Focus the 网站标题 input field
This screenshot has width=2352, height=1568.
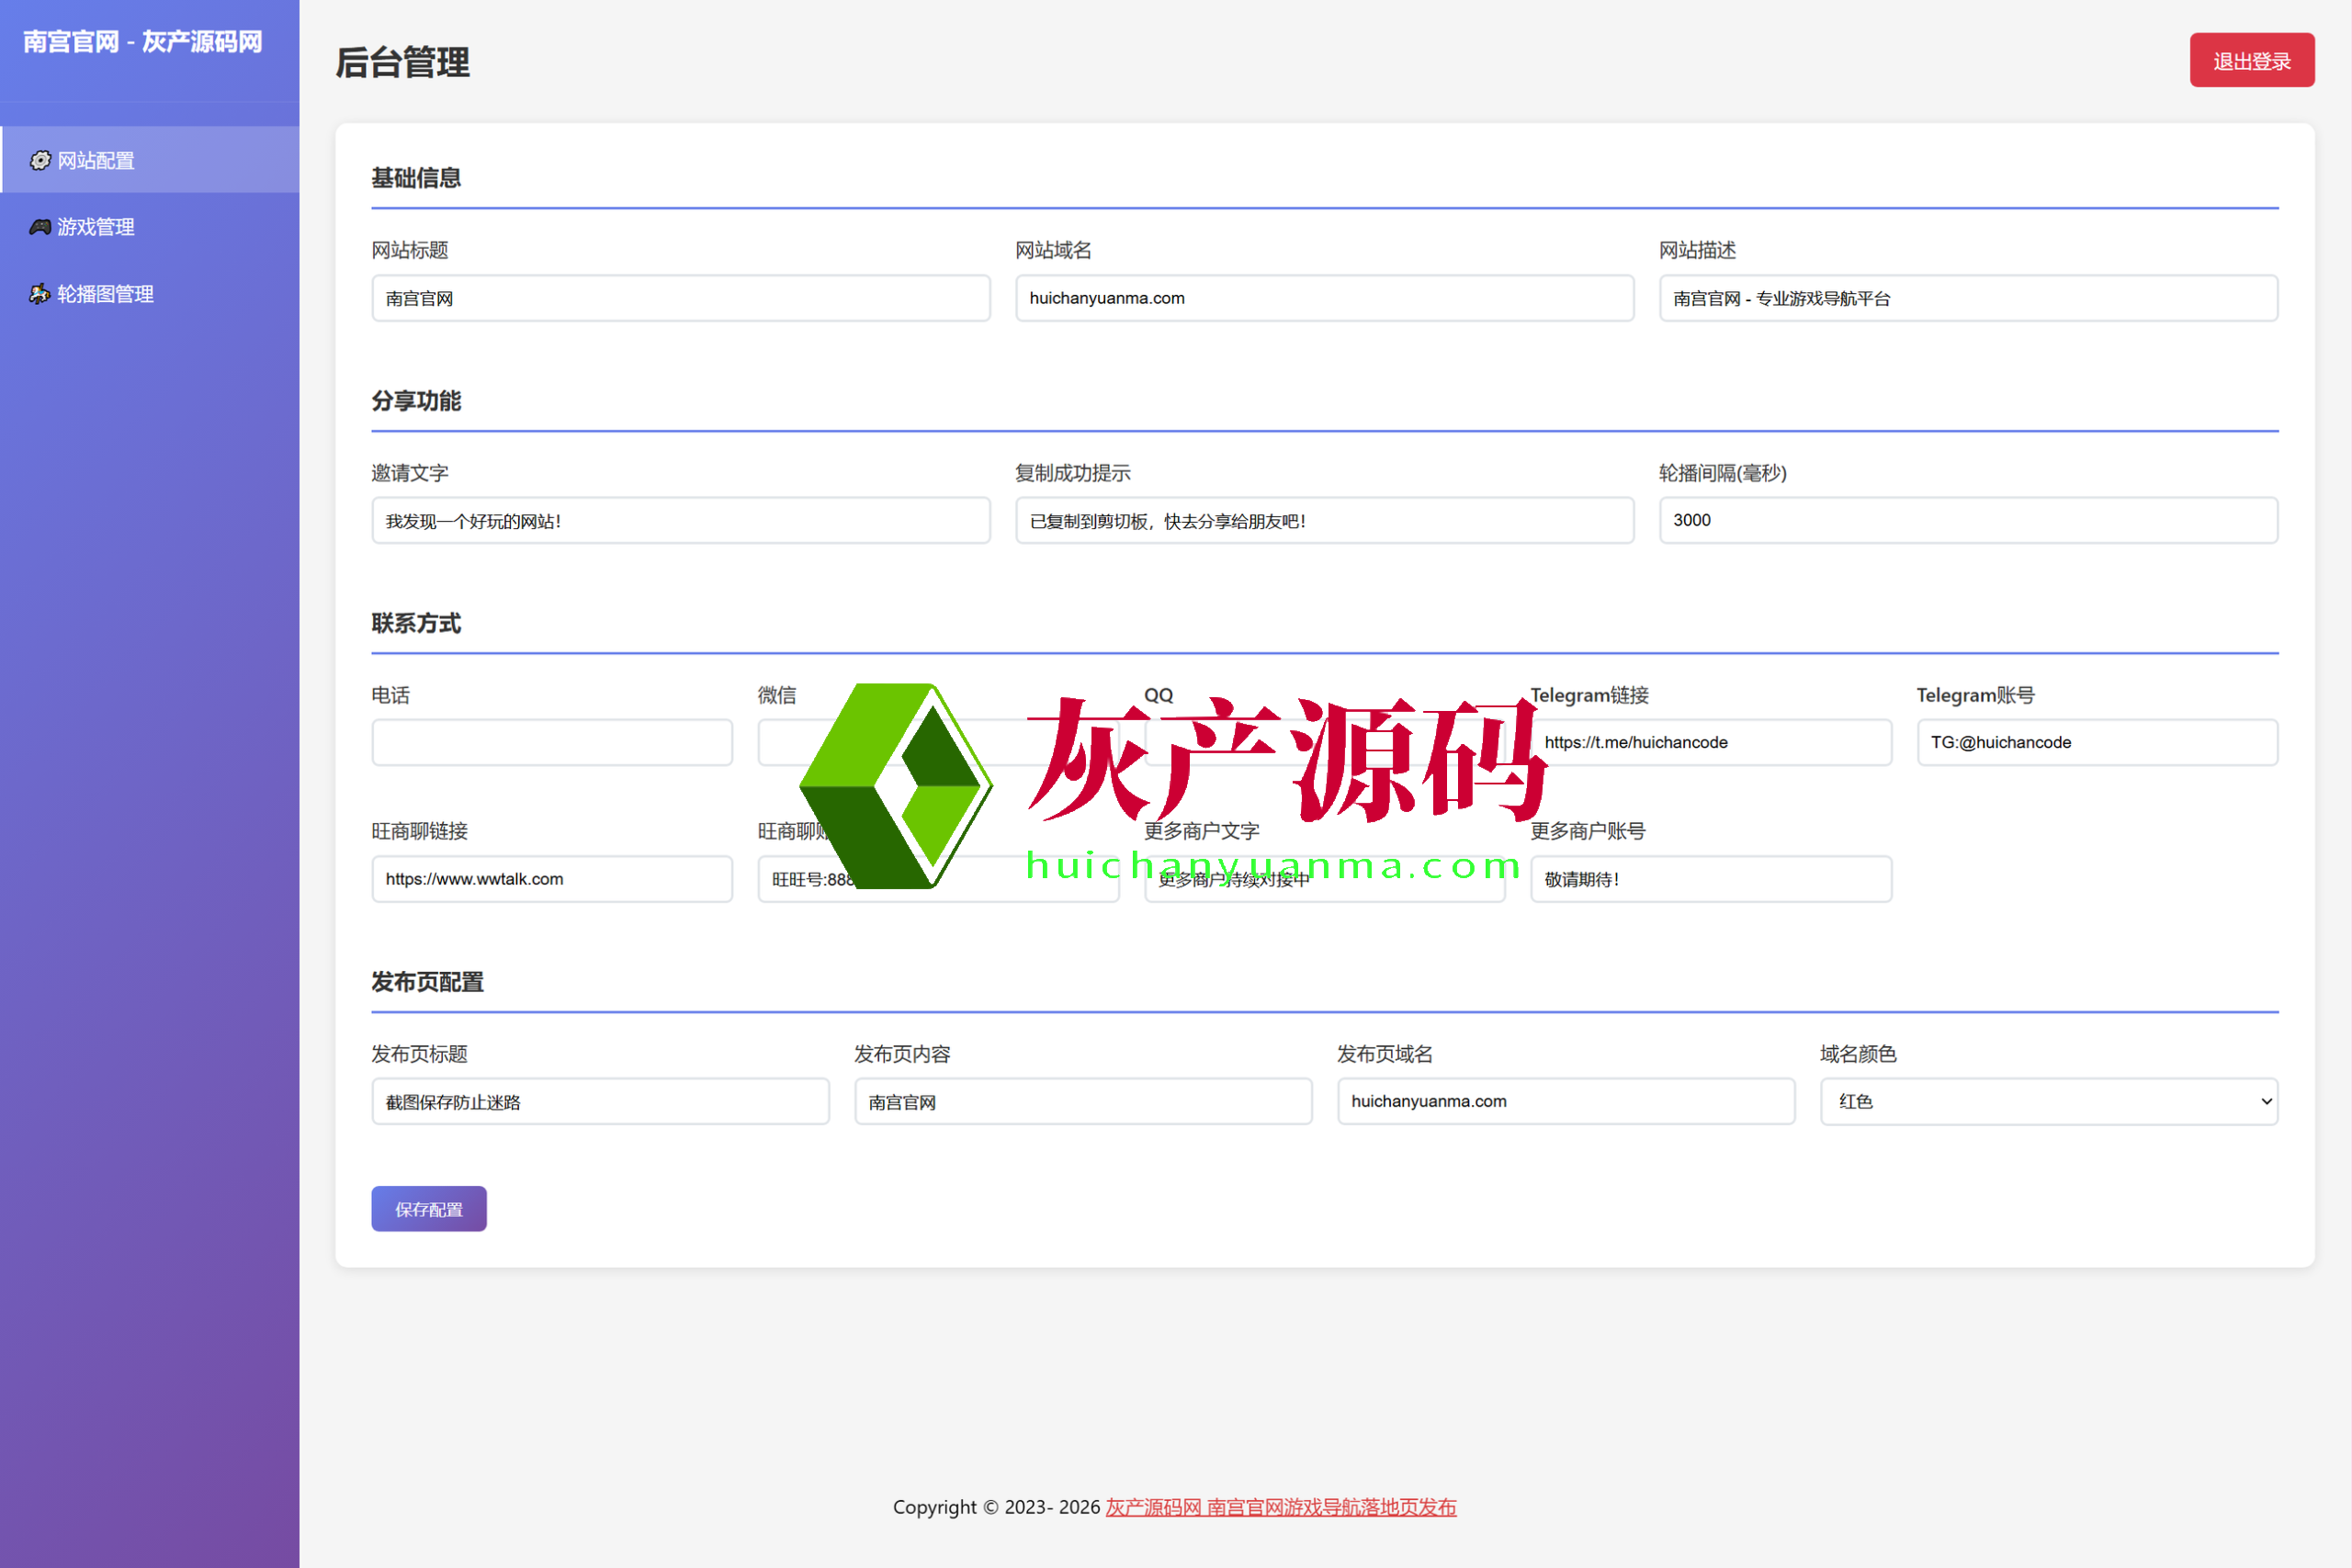(680, 298)
